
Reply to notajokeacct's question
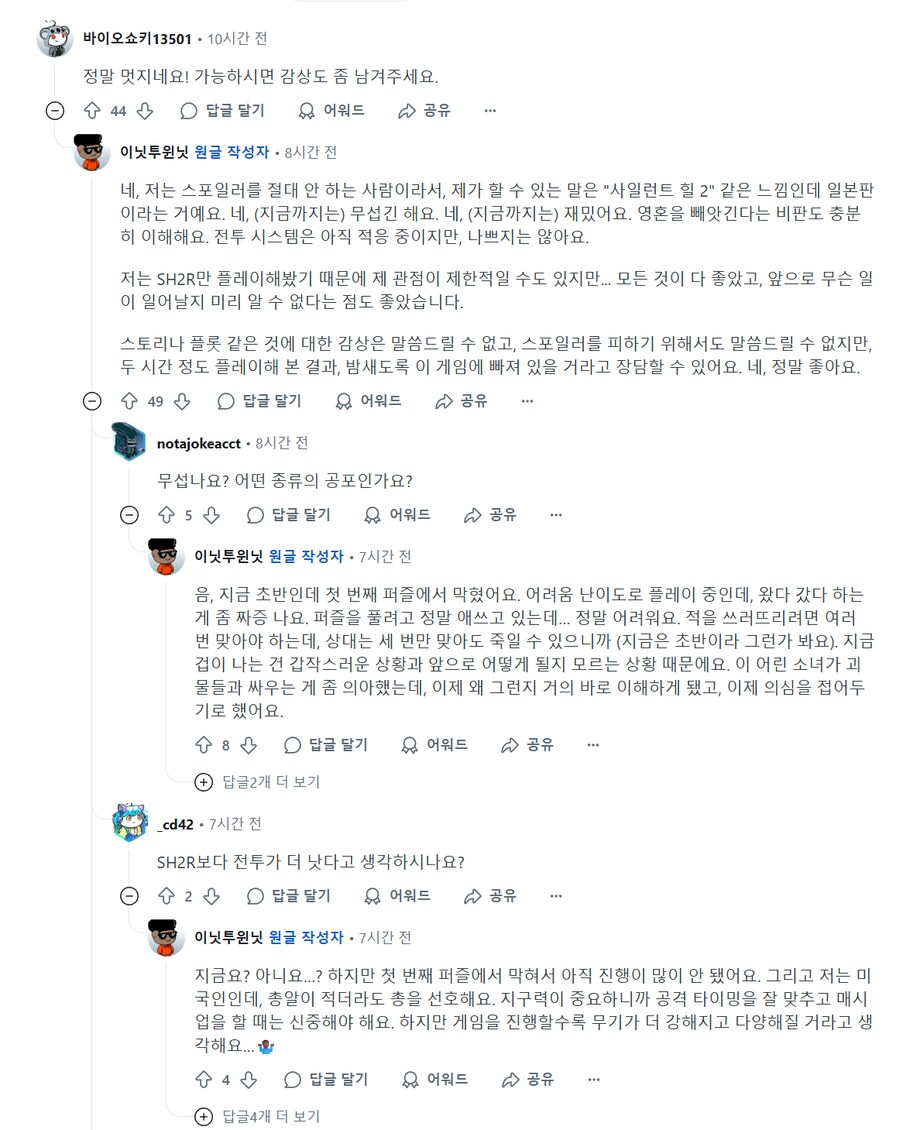288,515
